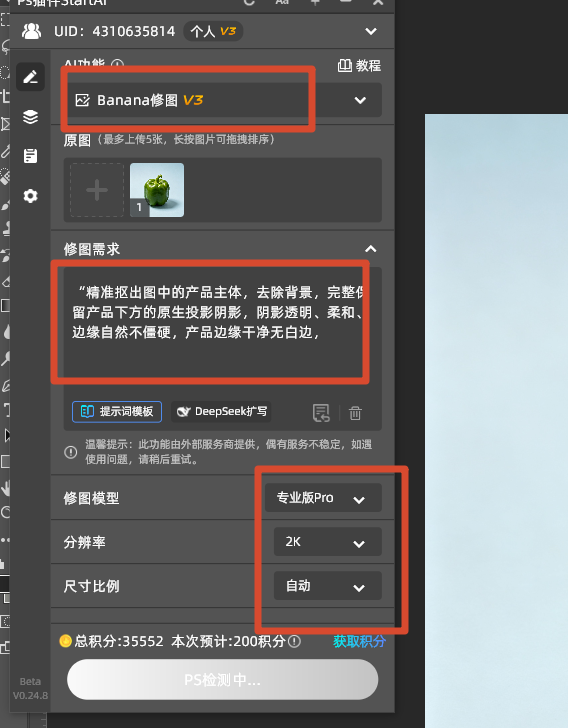
Task: Open the 教程 tutorial book link
Action: [359, 65]
